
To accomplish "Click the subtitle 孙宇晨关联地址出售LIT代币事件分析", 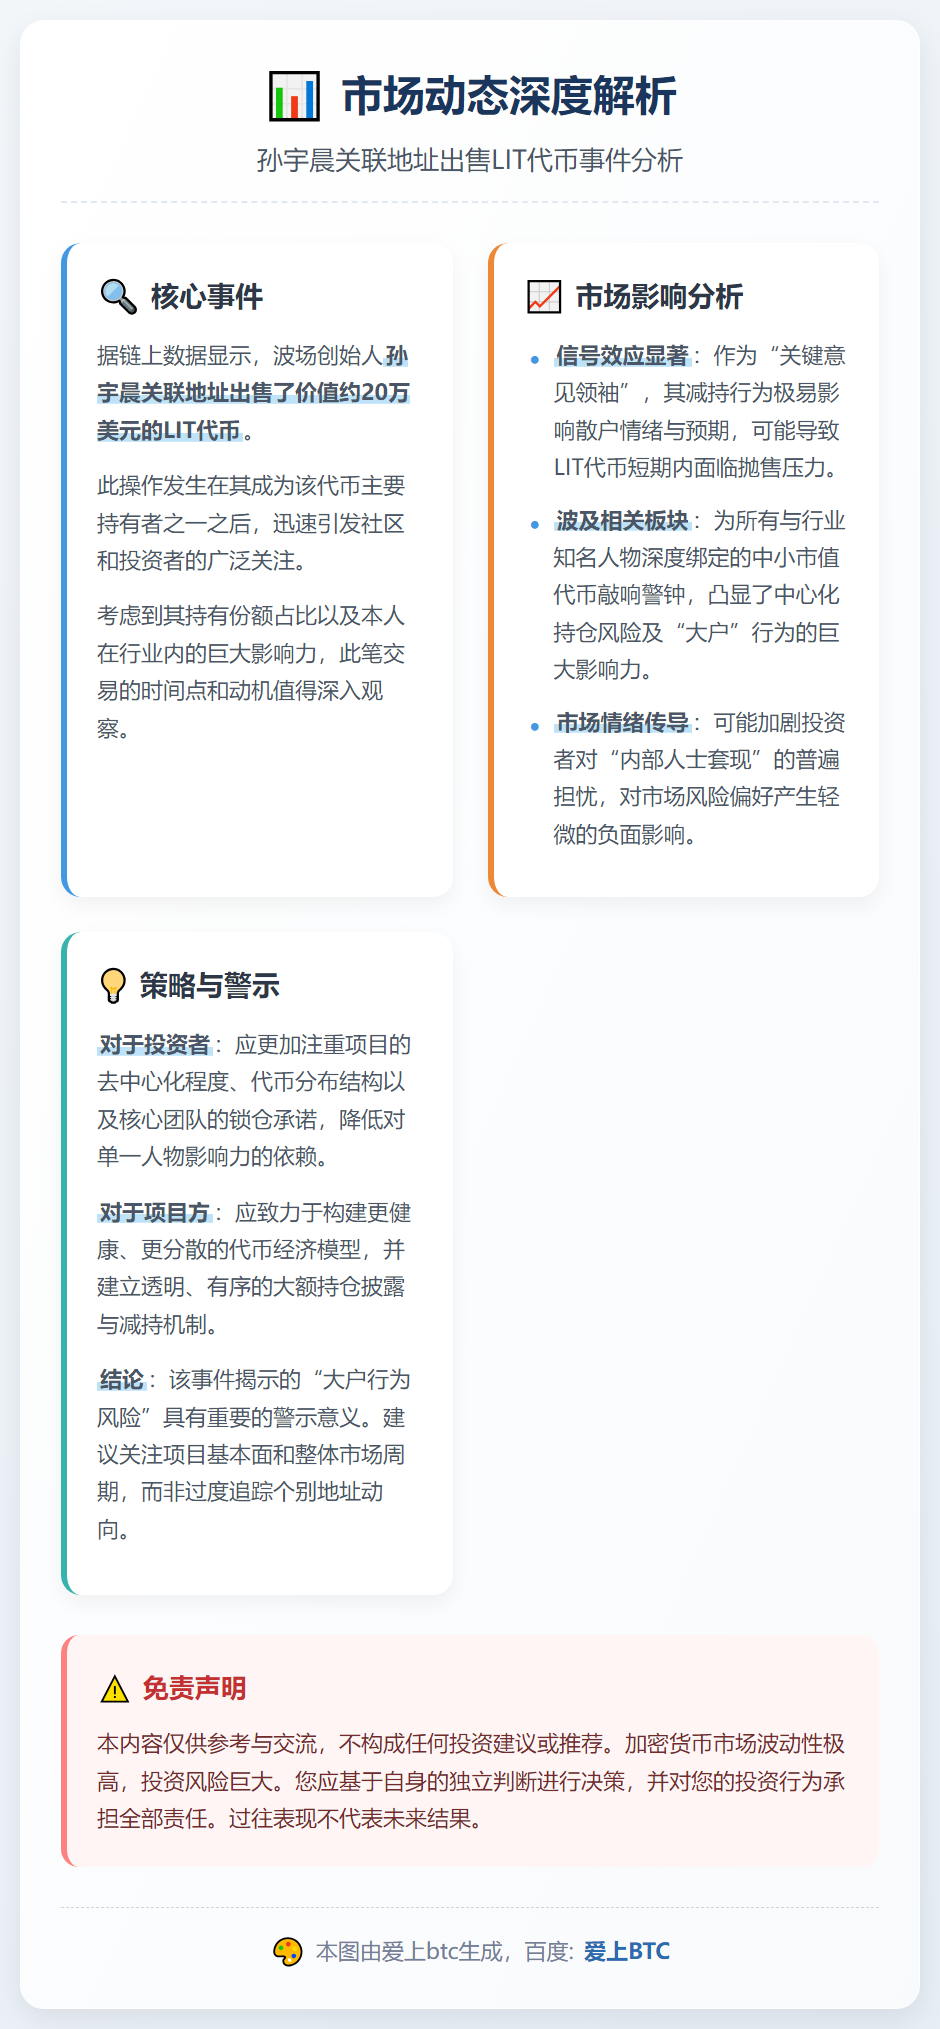I will pyautogui.click(x=470, y=160).
